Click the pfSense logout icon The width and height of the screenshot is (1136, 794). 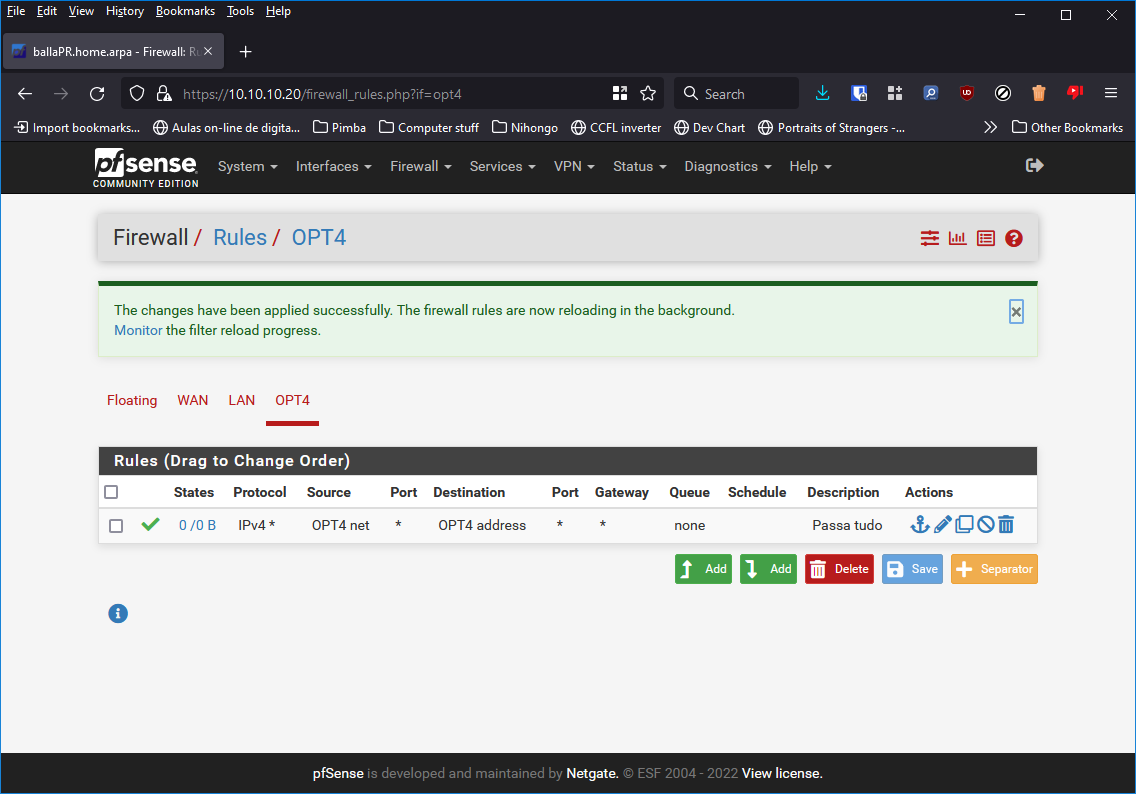click(x=1035, y=166)
